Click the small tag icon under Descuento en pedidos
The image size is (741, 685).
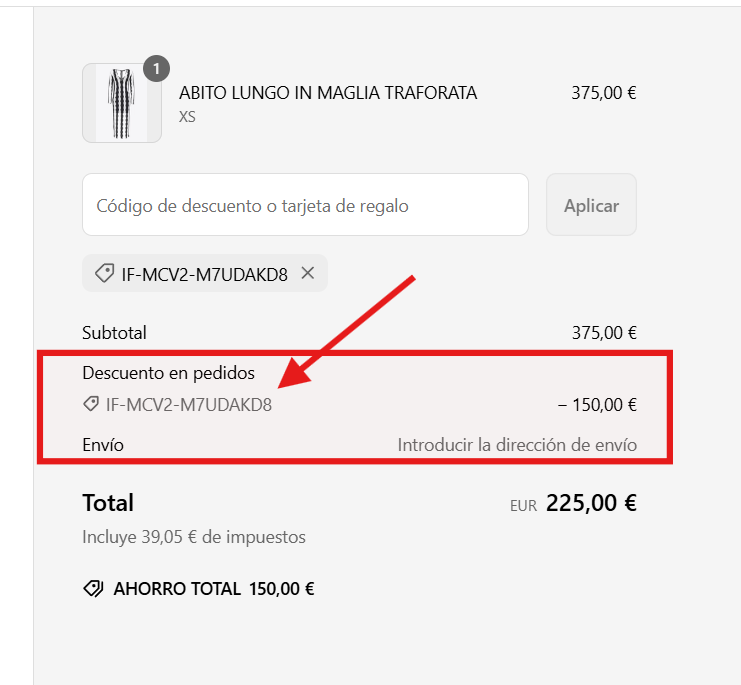(x=91, y=404)
